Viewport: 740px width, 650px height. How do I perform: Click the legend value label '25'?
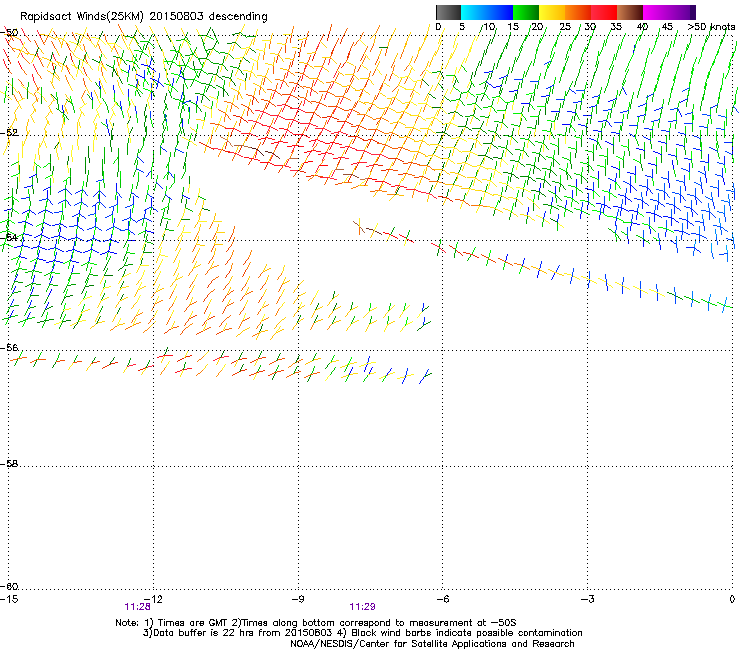(x=565, y=27)
